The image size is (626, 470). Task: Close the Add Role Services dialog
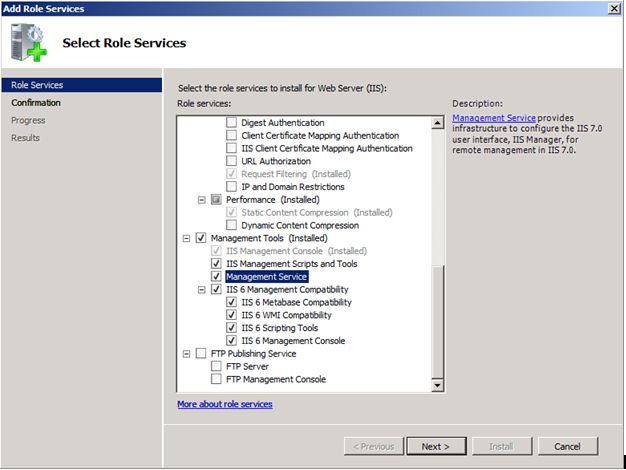click(x=613, y=9)
